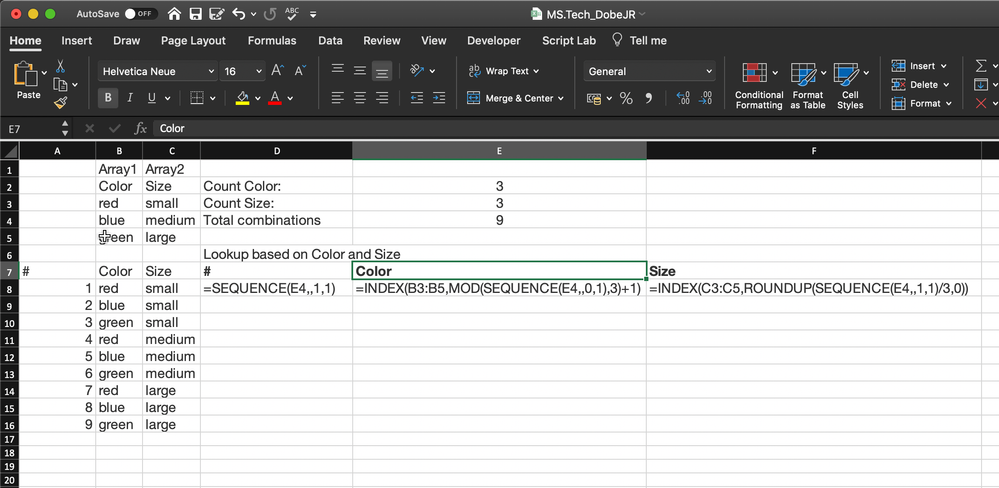Apply Comma Style format
This screenshot has height=488, width=999.
(x=649, y=98)
